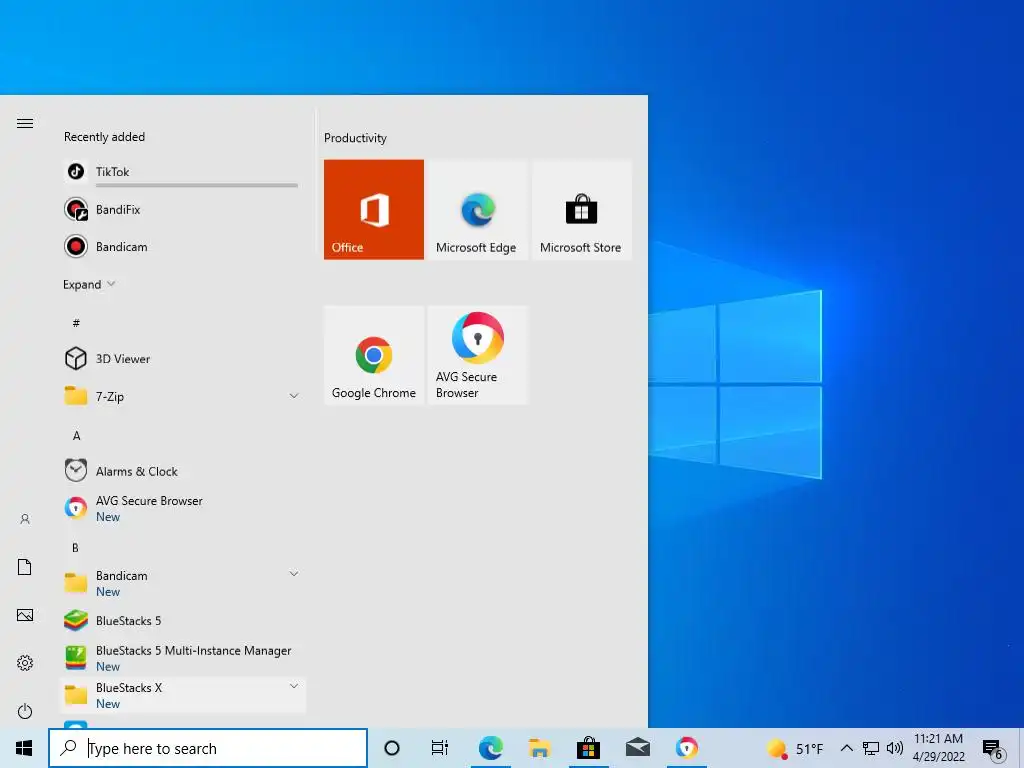Open Alarms & Clock app
This screenshot has height=768, width=1024.
click(x=182, y=471)
